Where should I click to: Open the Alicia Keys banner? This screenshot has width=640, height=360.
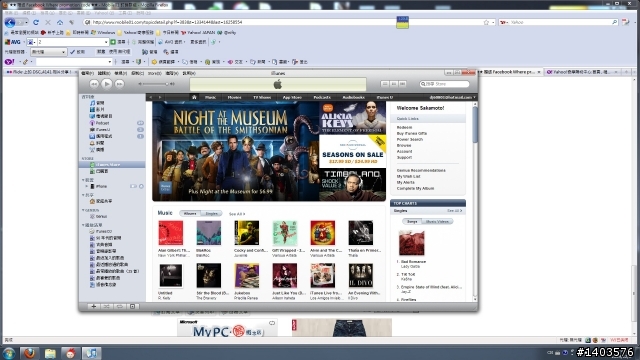click(353, 118)
